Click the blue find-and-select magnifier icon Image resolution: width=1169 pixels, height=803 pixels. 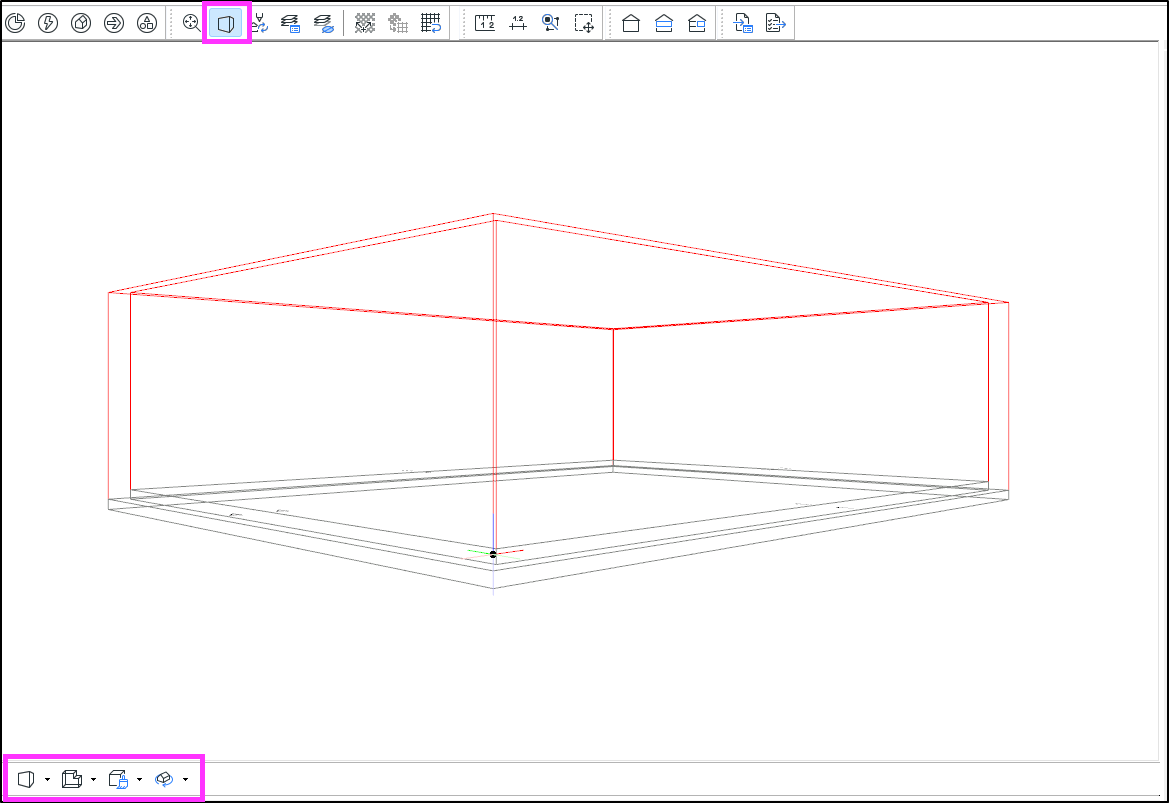[x=551, y=23]
